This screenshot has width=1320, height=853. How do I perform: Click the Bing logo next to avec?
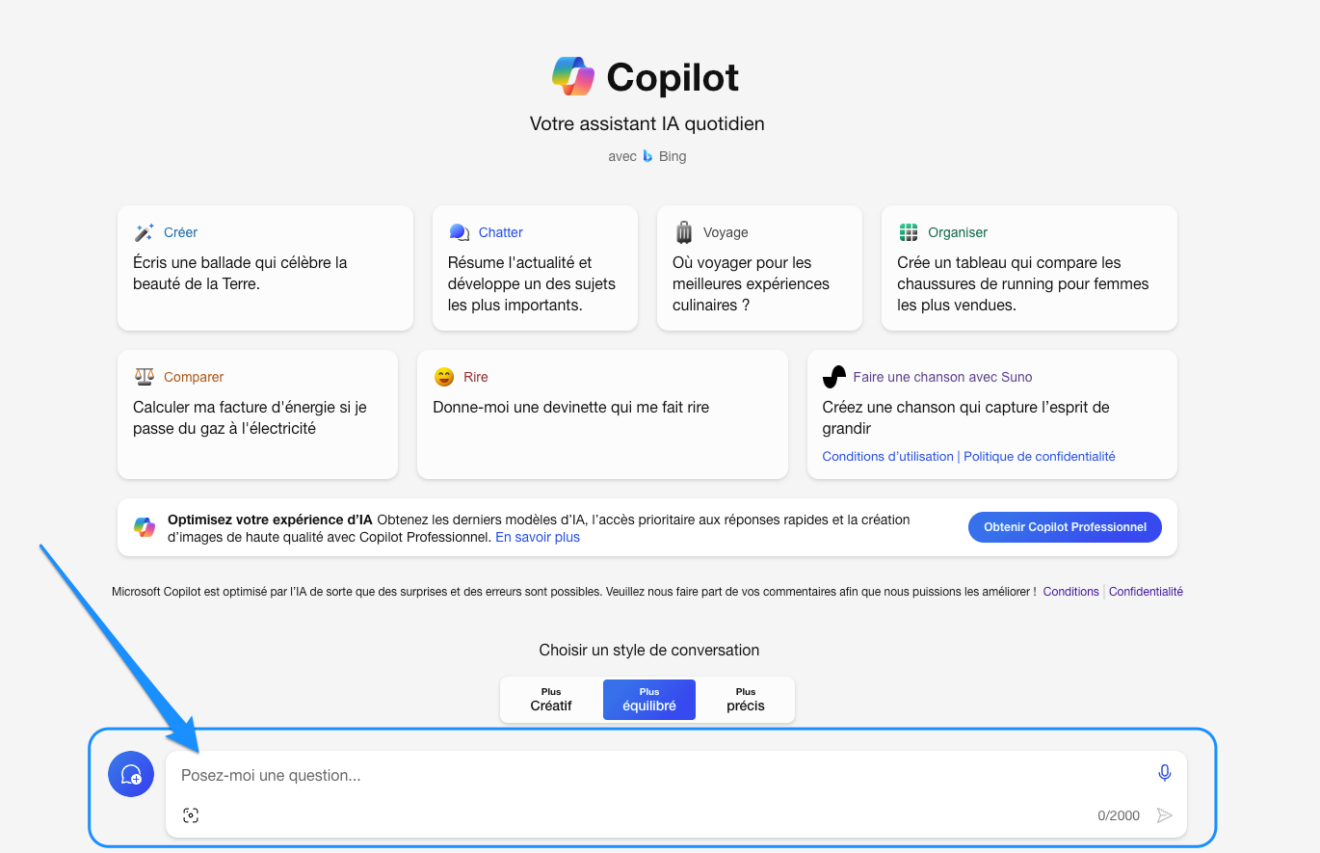[x=646, y=156]
